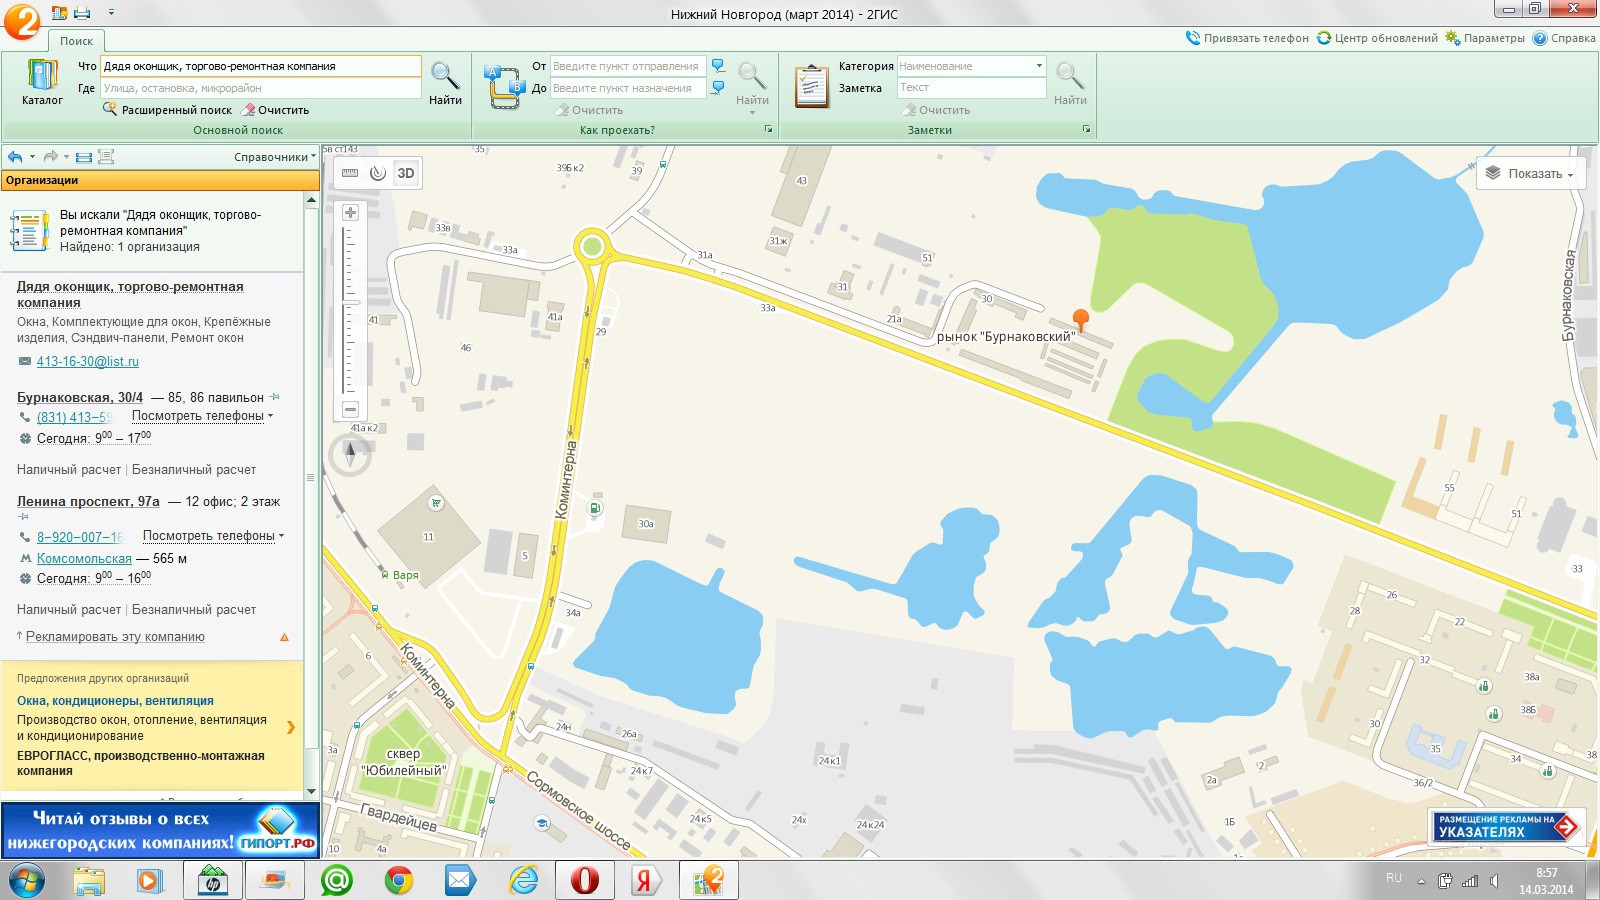The height and width of the screenshot is (900, 1600).
Task: Click the Заметка text field
Action: [971, 88]
